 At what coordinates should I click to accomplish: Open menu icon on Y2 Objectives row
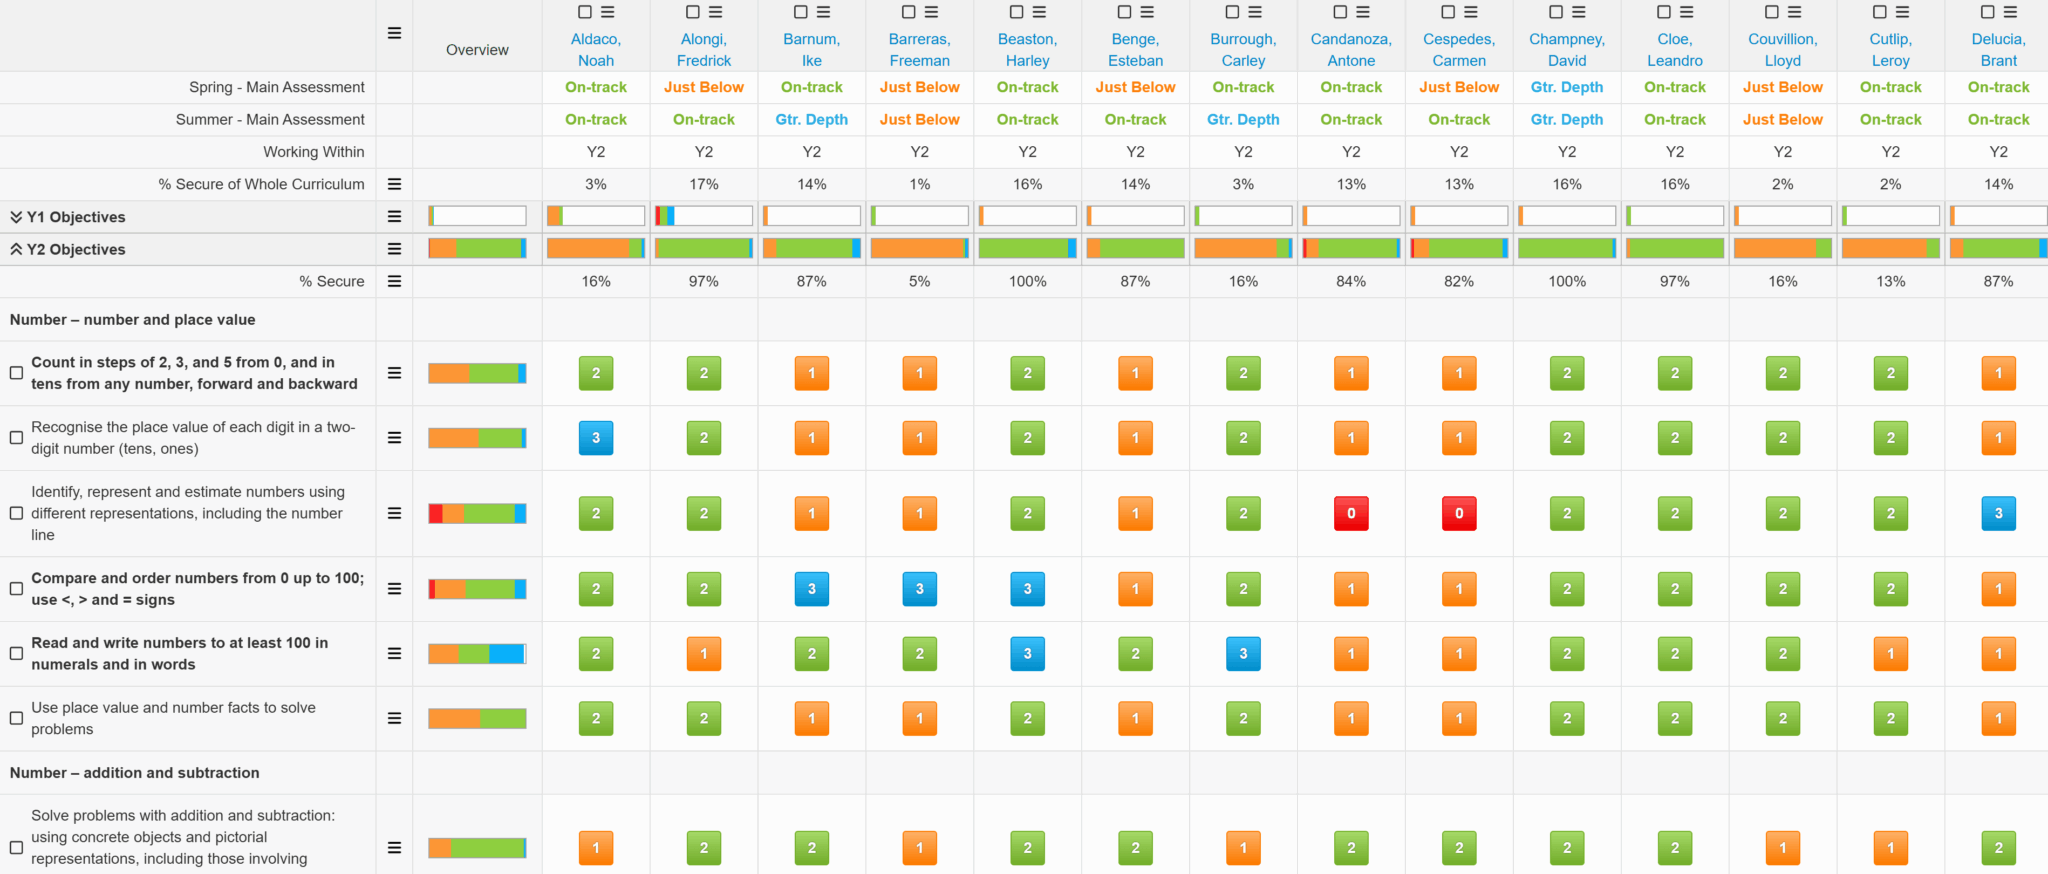point(394,249)
